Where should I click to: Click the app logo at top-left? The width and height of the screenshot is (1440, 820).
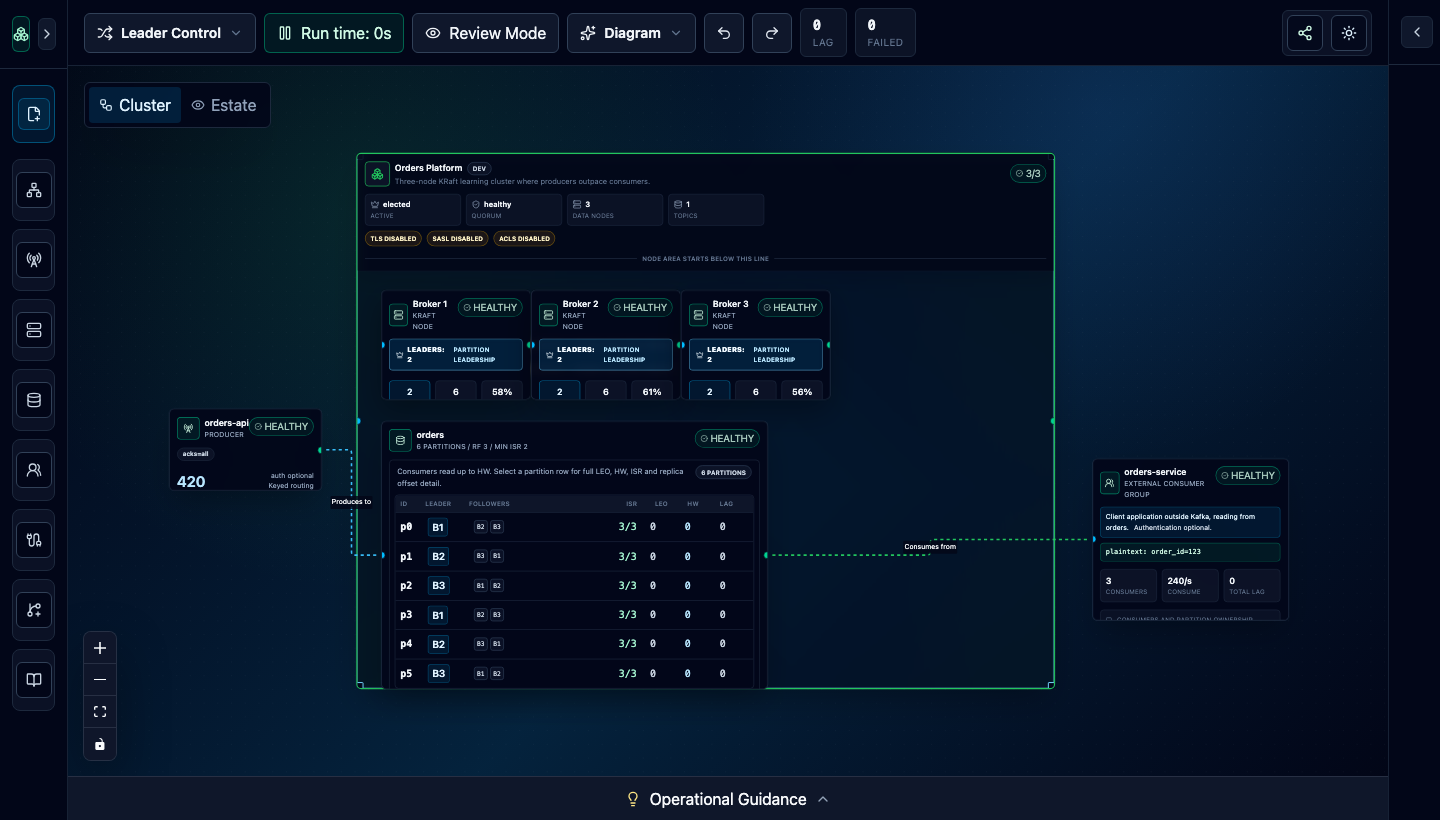click(21, 33)
